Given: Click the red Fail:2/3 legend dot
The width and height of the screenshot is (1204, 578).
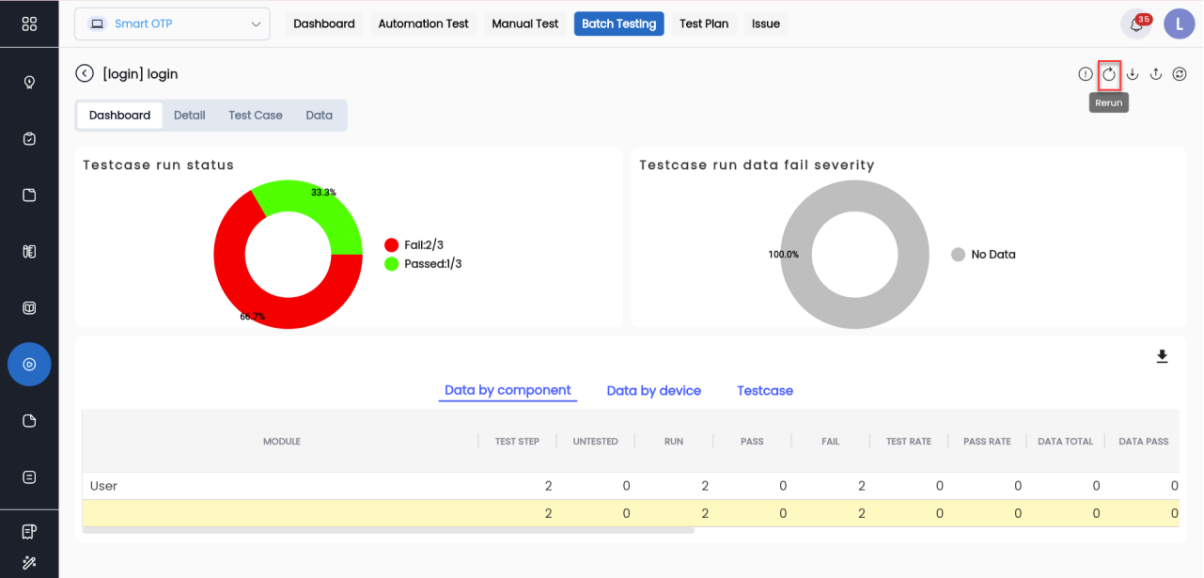Looking at the screenshot, I should pyautogui.click(x=392, y=245).
